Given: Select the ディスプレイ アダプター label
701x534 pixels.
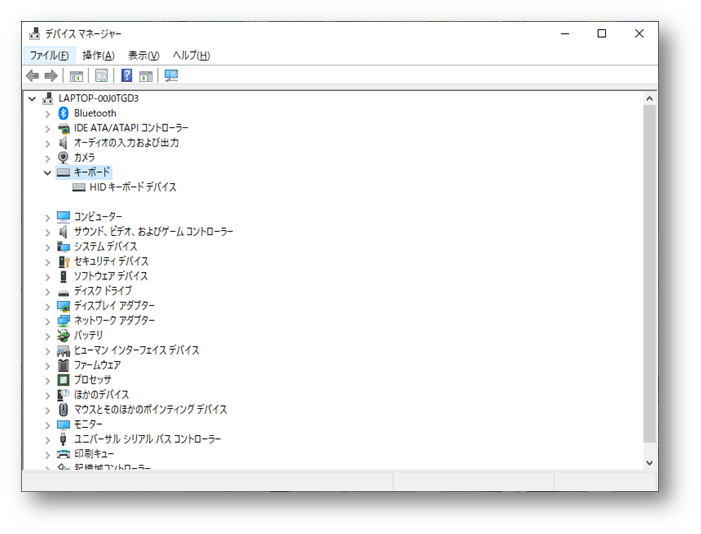Looking at the screenshot, I should pyautogui.click(x=114, y=305).
